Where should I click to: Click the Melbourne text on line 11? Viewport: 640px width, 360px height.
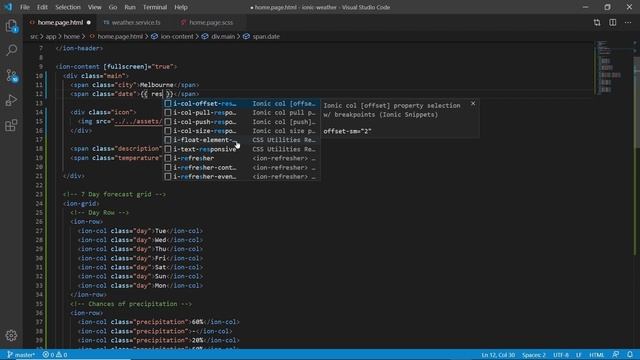157,85
